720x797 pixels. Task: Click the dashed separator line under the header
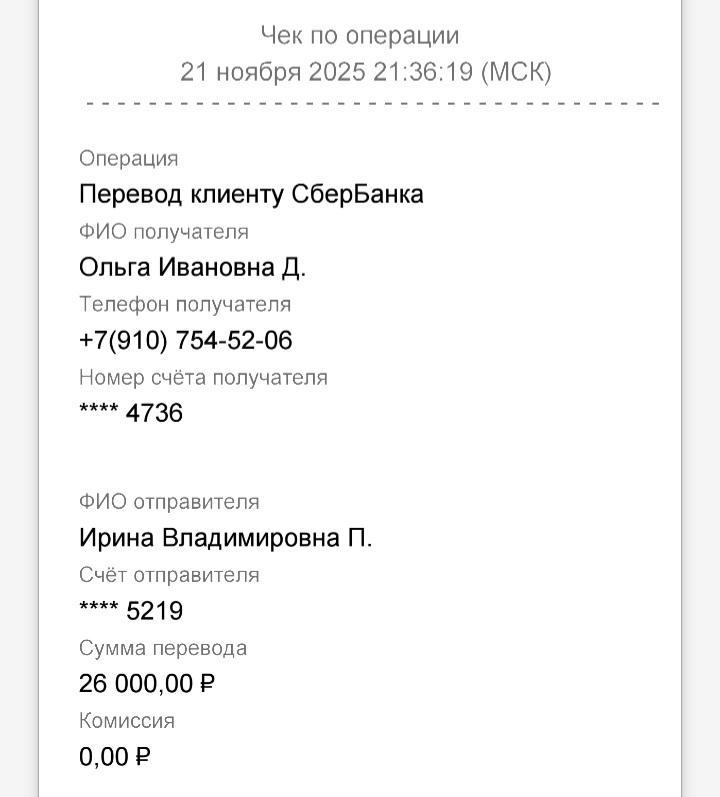click(372, 103)
